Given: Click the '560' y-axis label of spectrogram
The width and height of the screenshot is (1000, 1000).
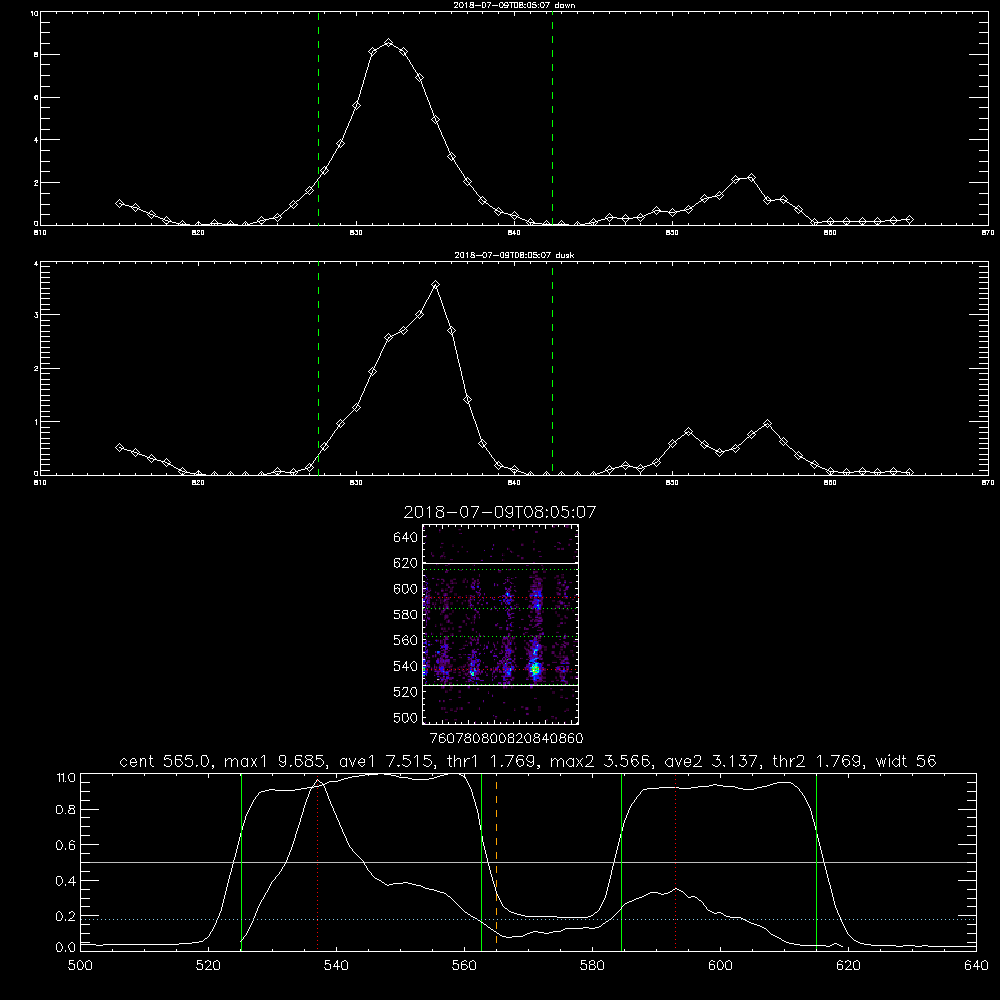Looking at the screenshot, I should [x=406, y=640].
